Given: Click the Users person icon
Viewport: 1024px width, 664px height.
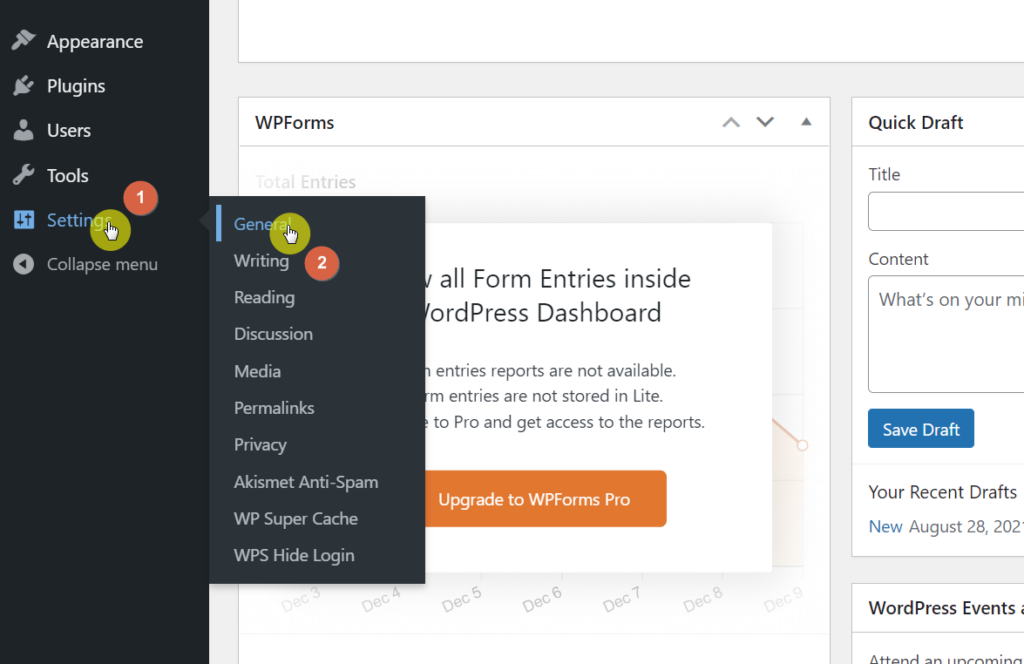Looking at the screenshot, I should tap(24, 130).
